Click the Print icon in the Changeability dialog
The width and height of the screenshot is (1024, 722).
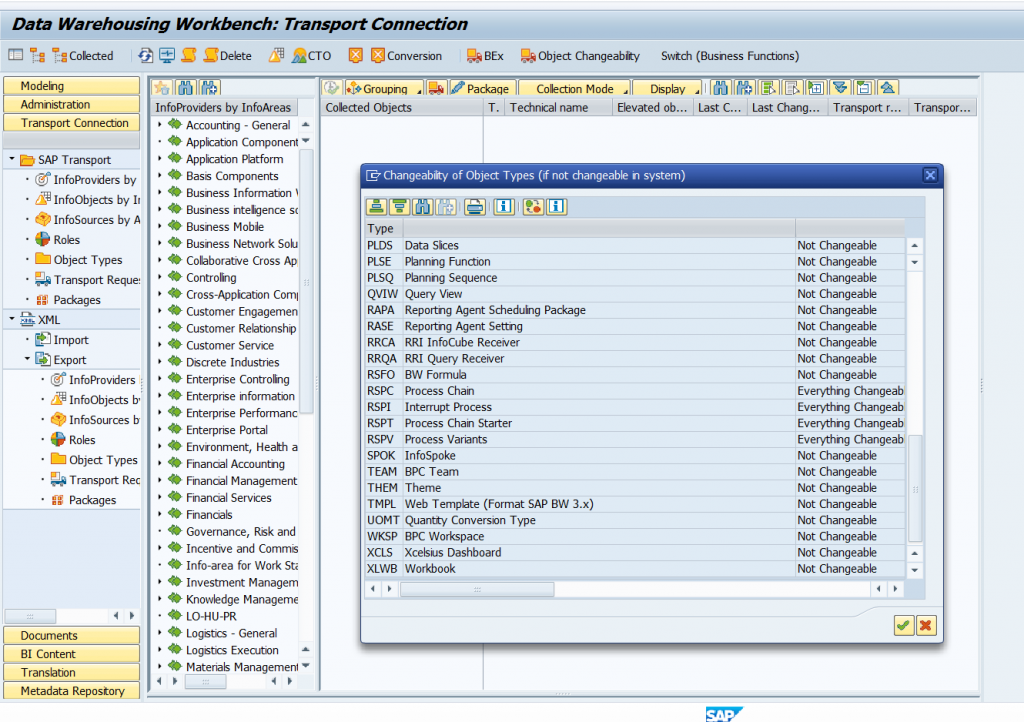pyautogui.click(x=475, y=207)
